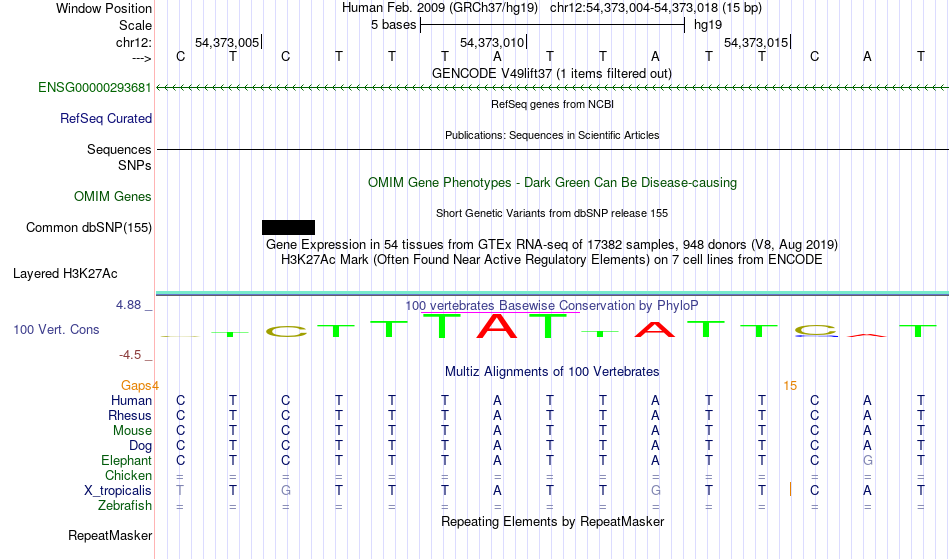The image size is (950, 559).
Task: Click the SNPs track label
Action: (135, 165)
